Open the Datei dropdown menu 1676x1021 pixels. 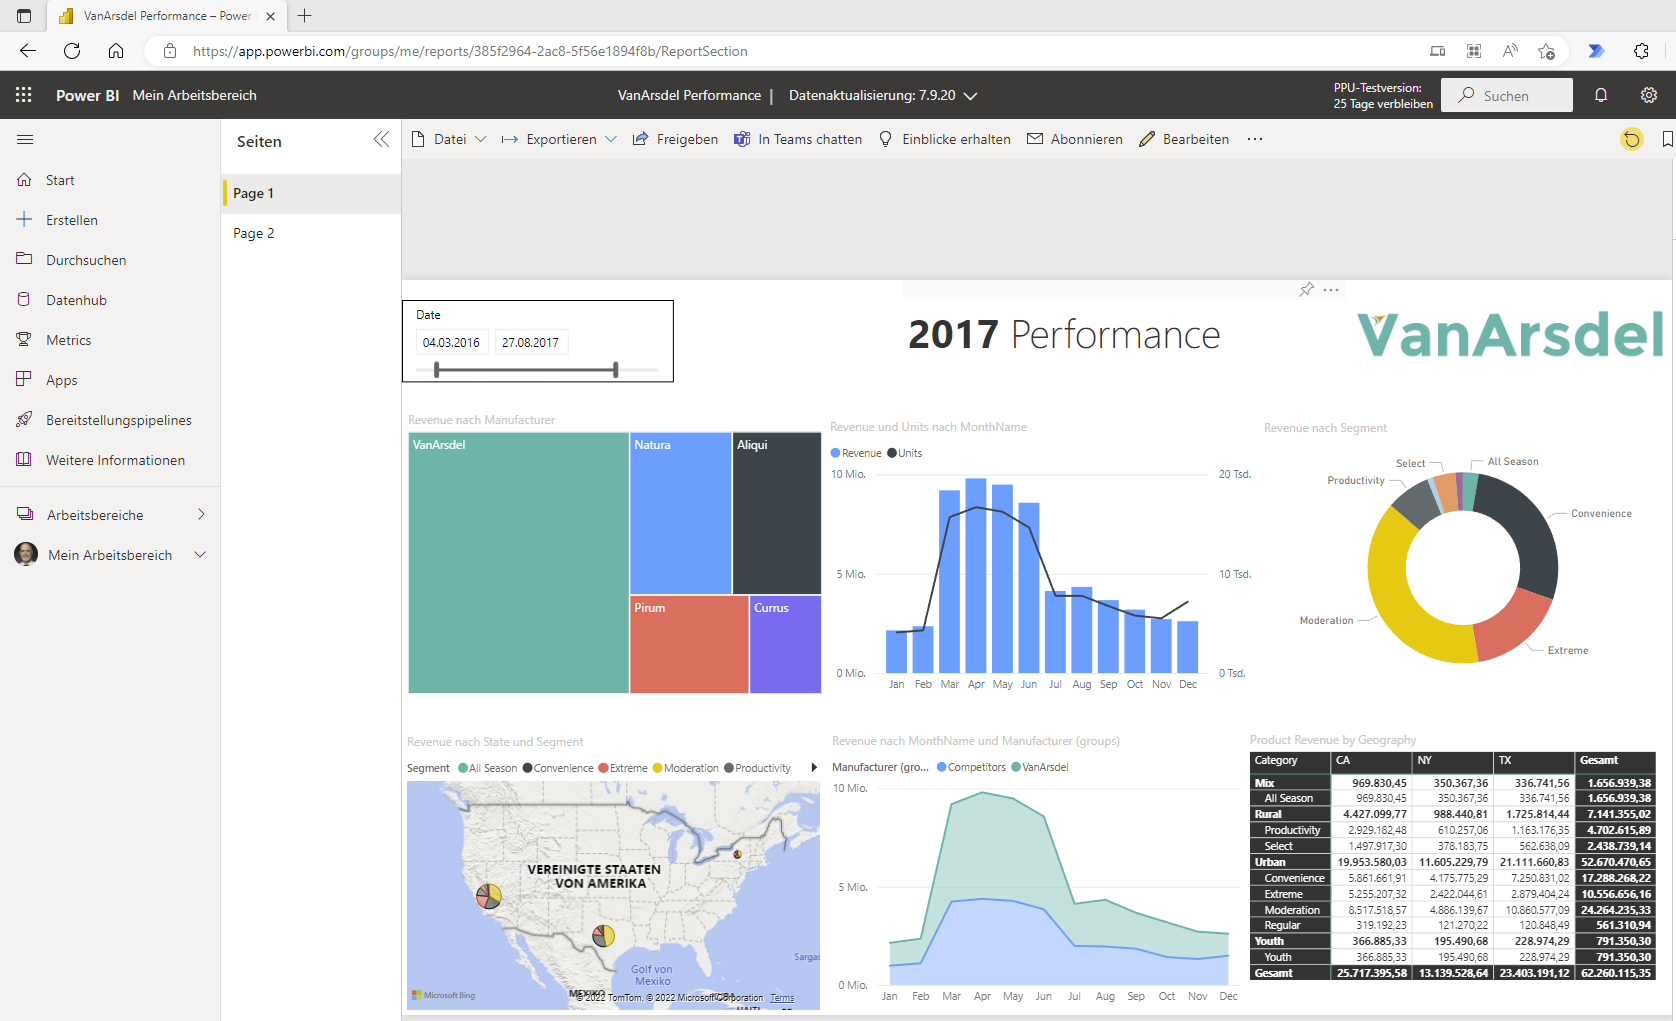pos(449,140)
